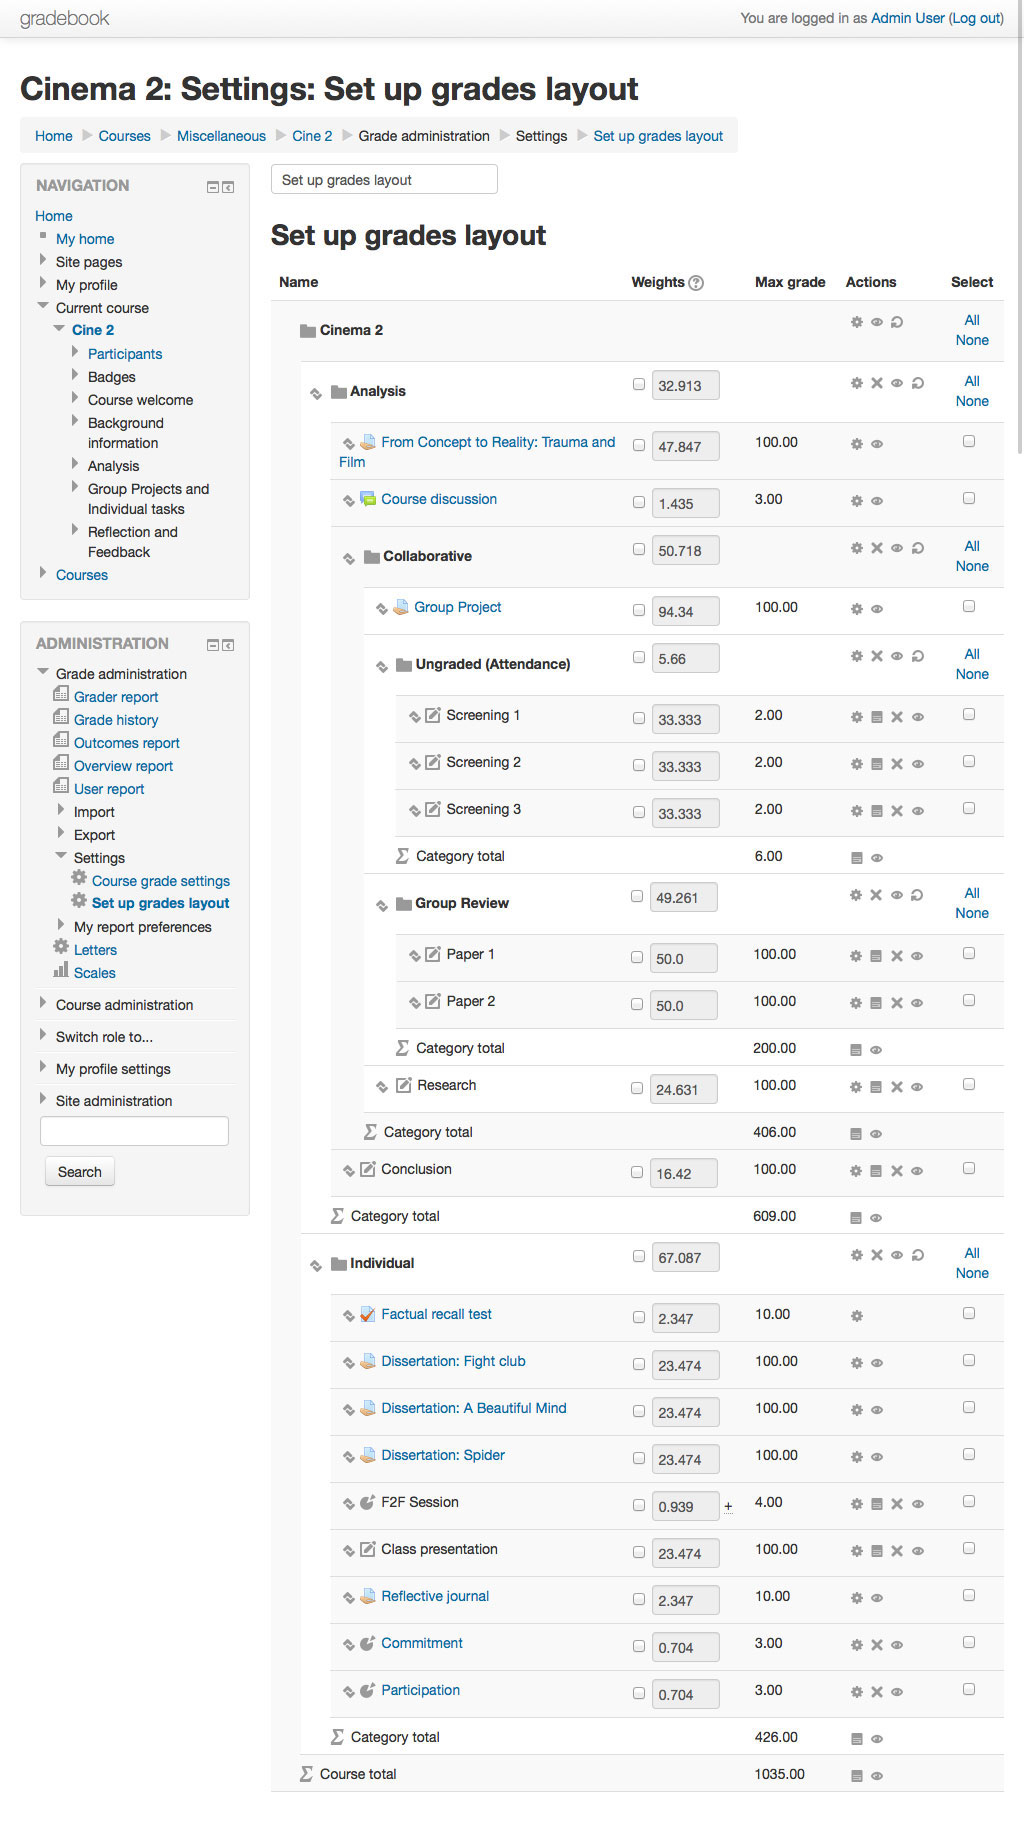
Task: Click move icon for Individual category
Action: tap(316, 1265)
